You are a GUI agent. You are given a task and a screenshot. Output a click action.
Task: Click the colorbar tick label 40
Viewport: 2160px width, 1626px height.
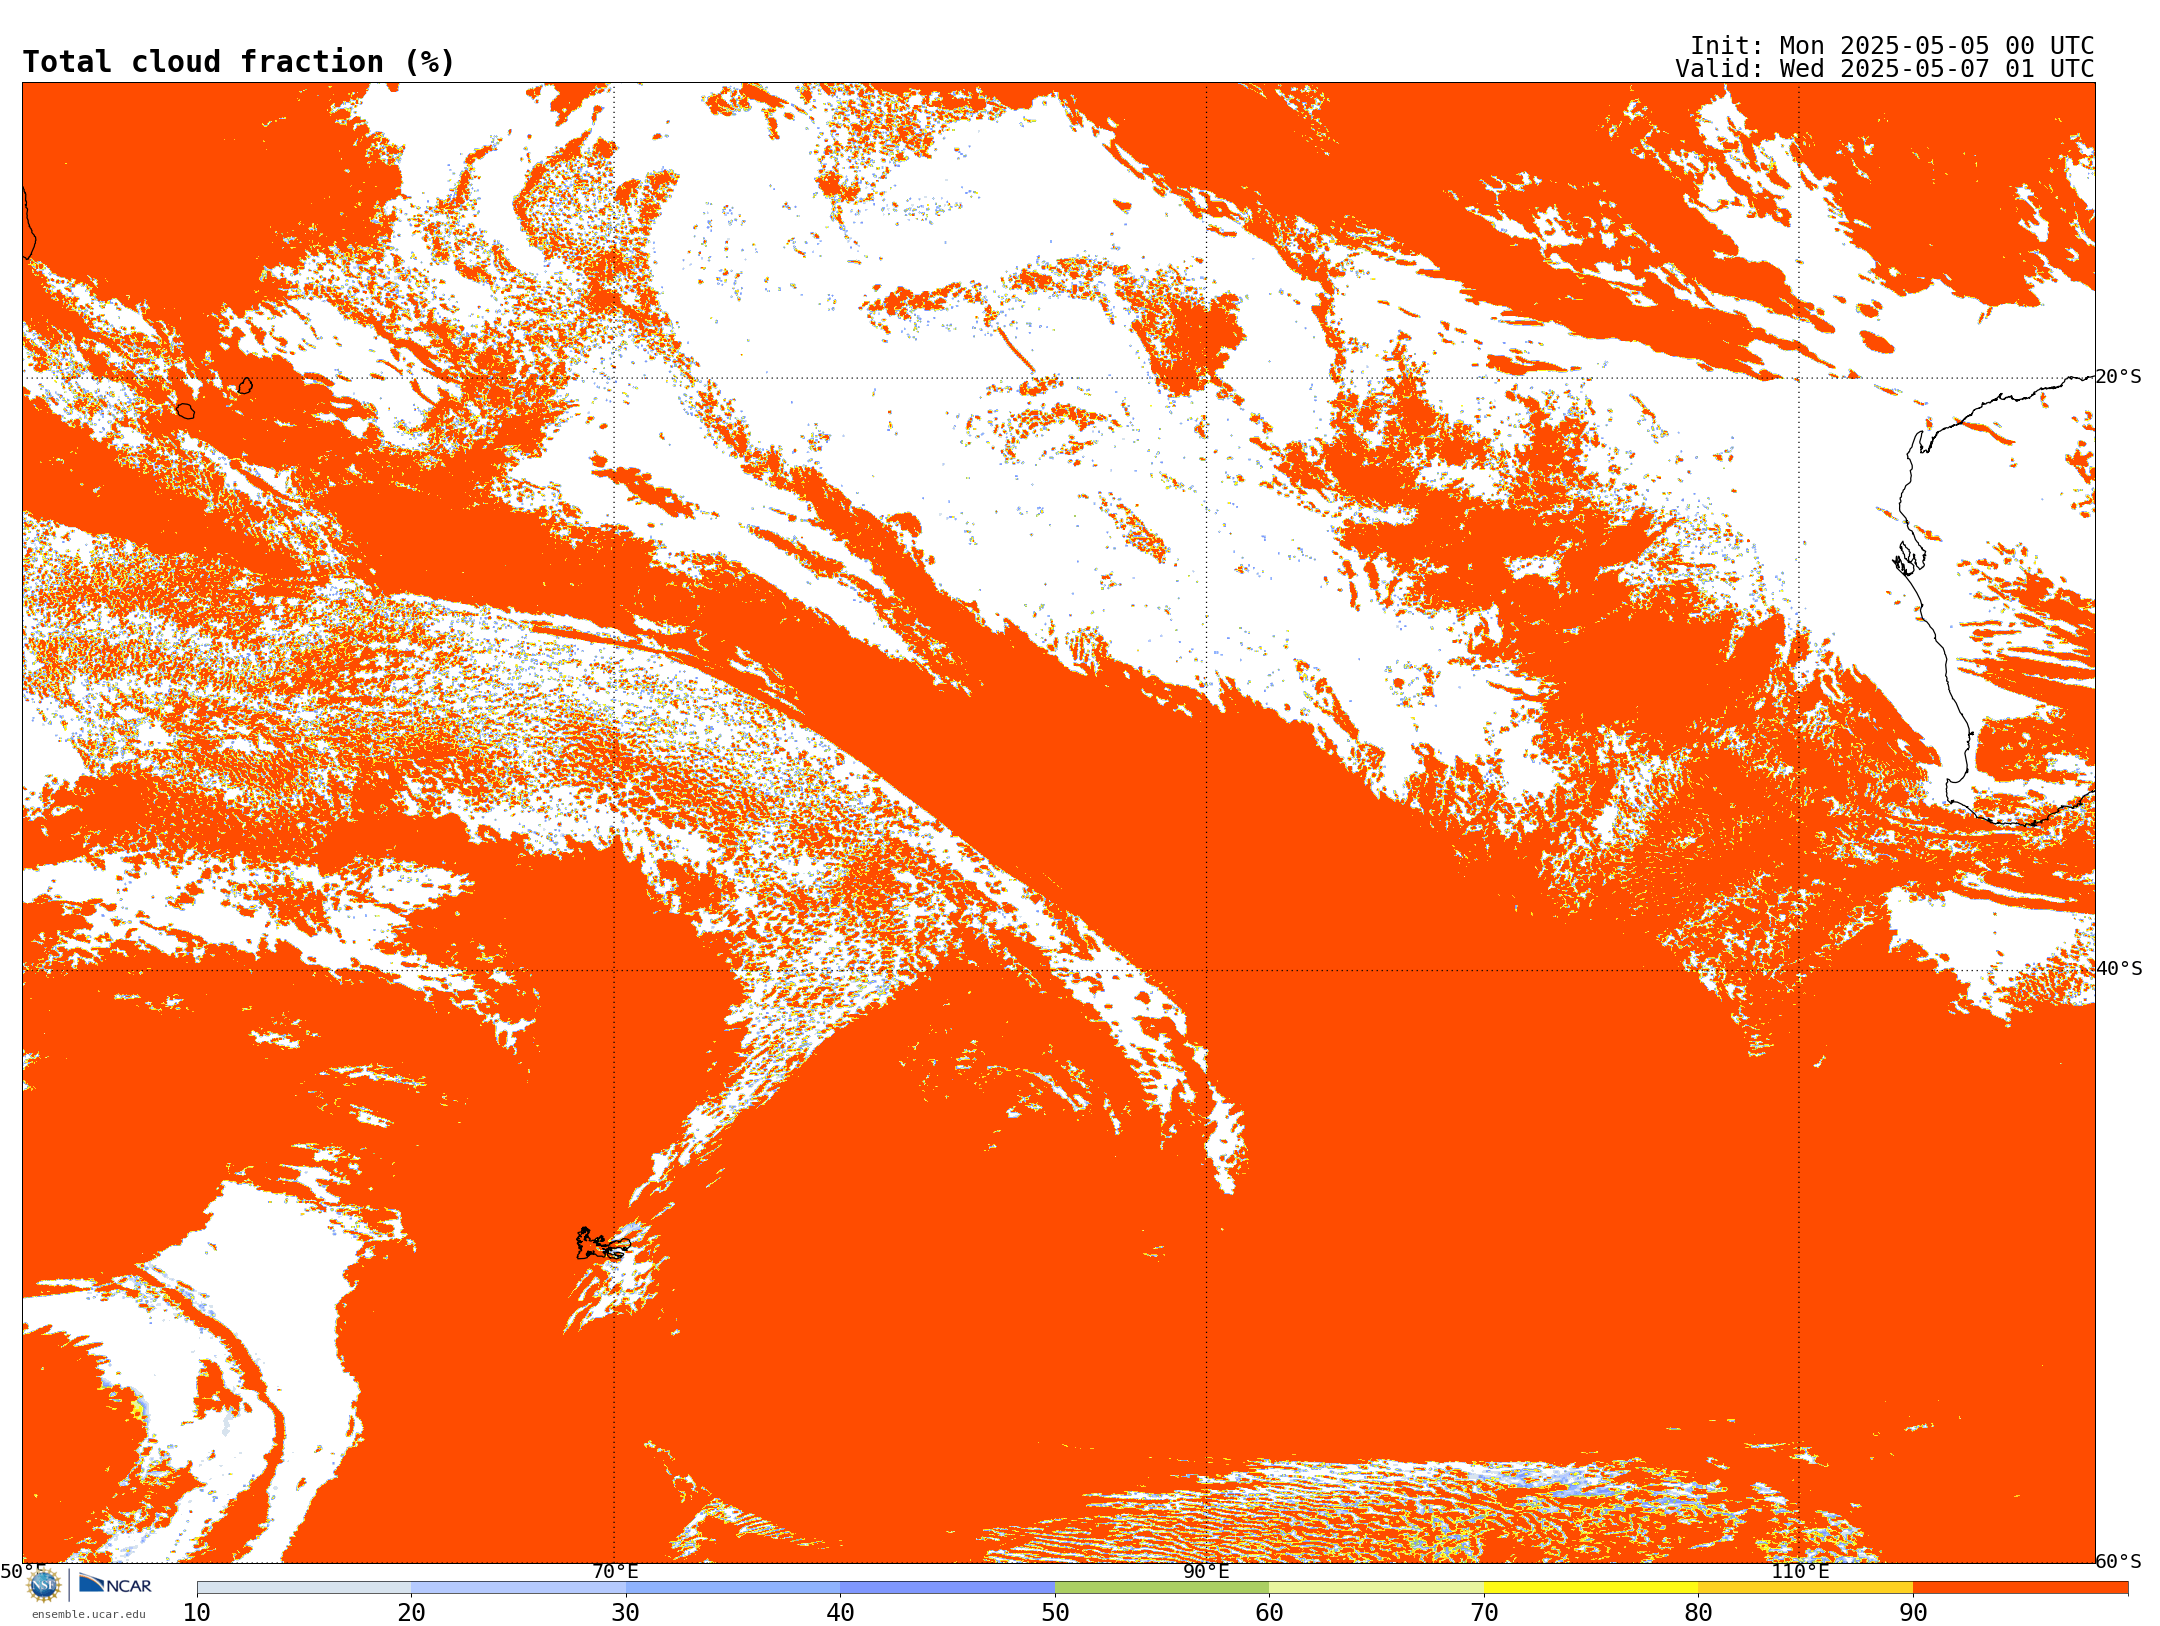tap(840, 1613)
